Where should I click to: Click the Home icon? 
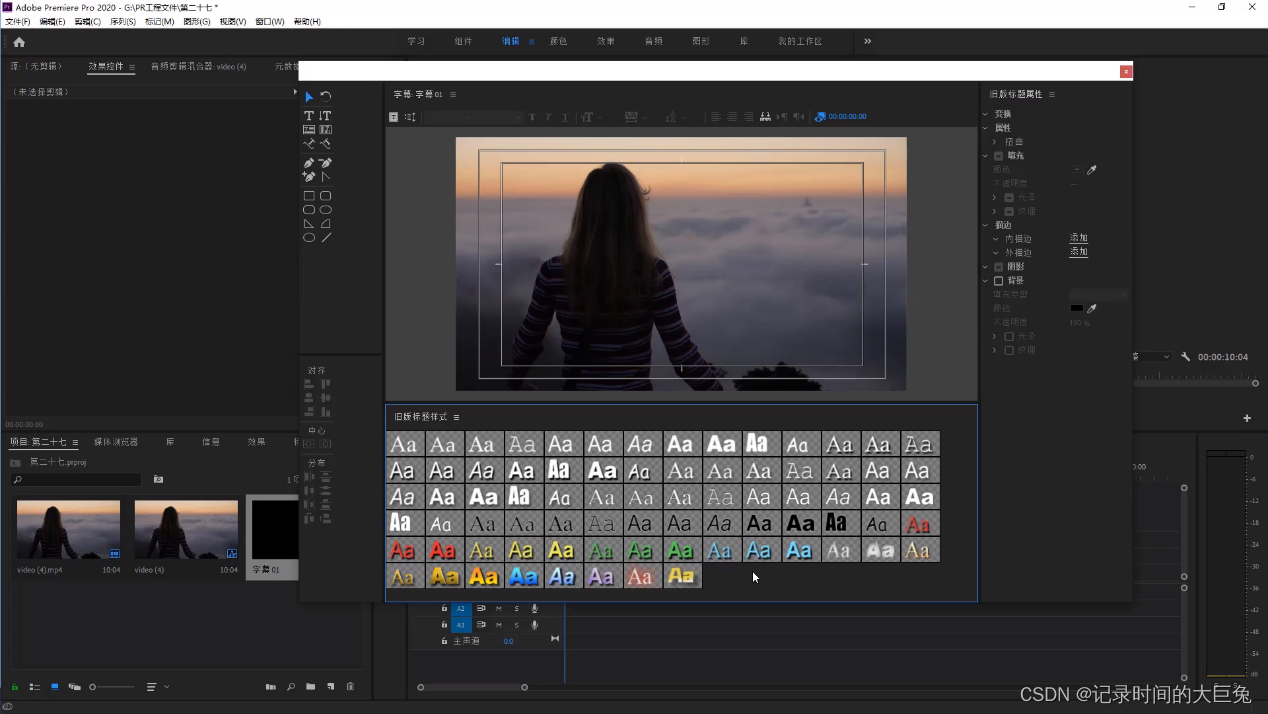(x=19, y=42)
